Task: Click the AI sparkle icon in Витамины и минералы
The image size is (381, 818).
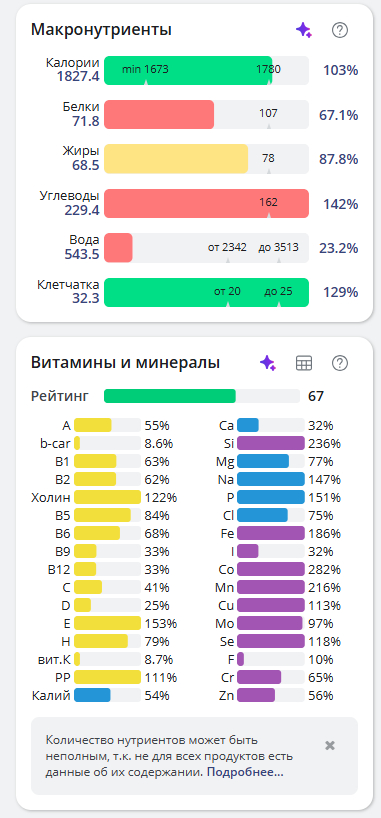Action: tap(268, 363)
